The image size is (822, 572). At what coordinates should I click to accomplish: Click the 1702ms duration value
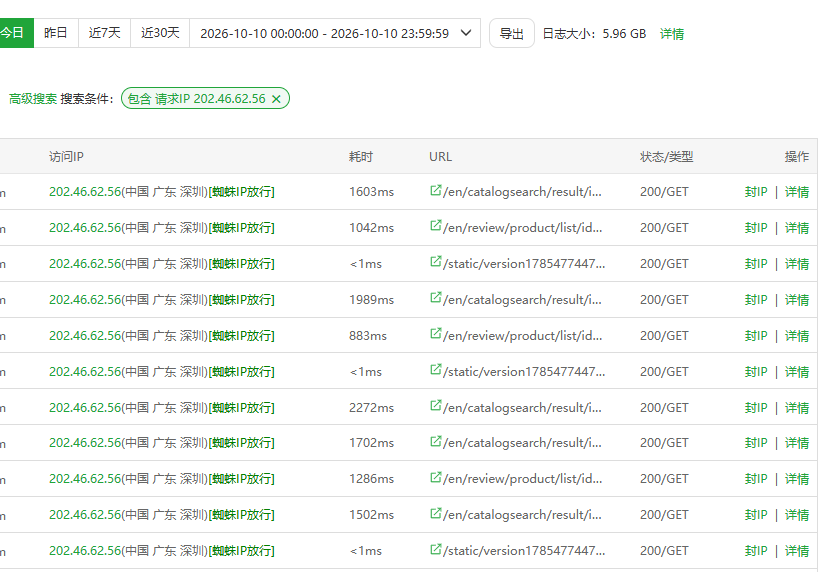click(371, 443)
